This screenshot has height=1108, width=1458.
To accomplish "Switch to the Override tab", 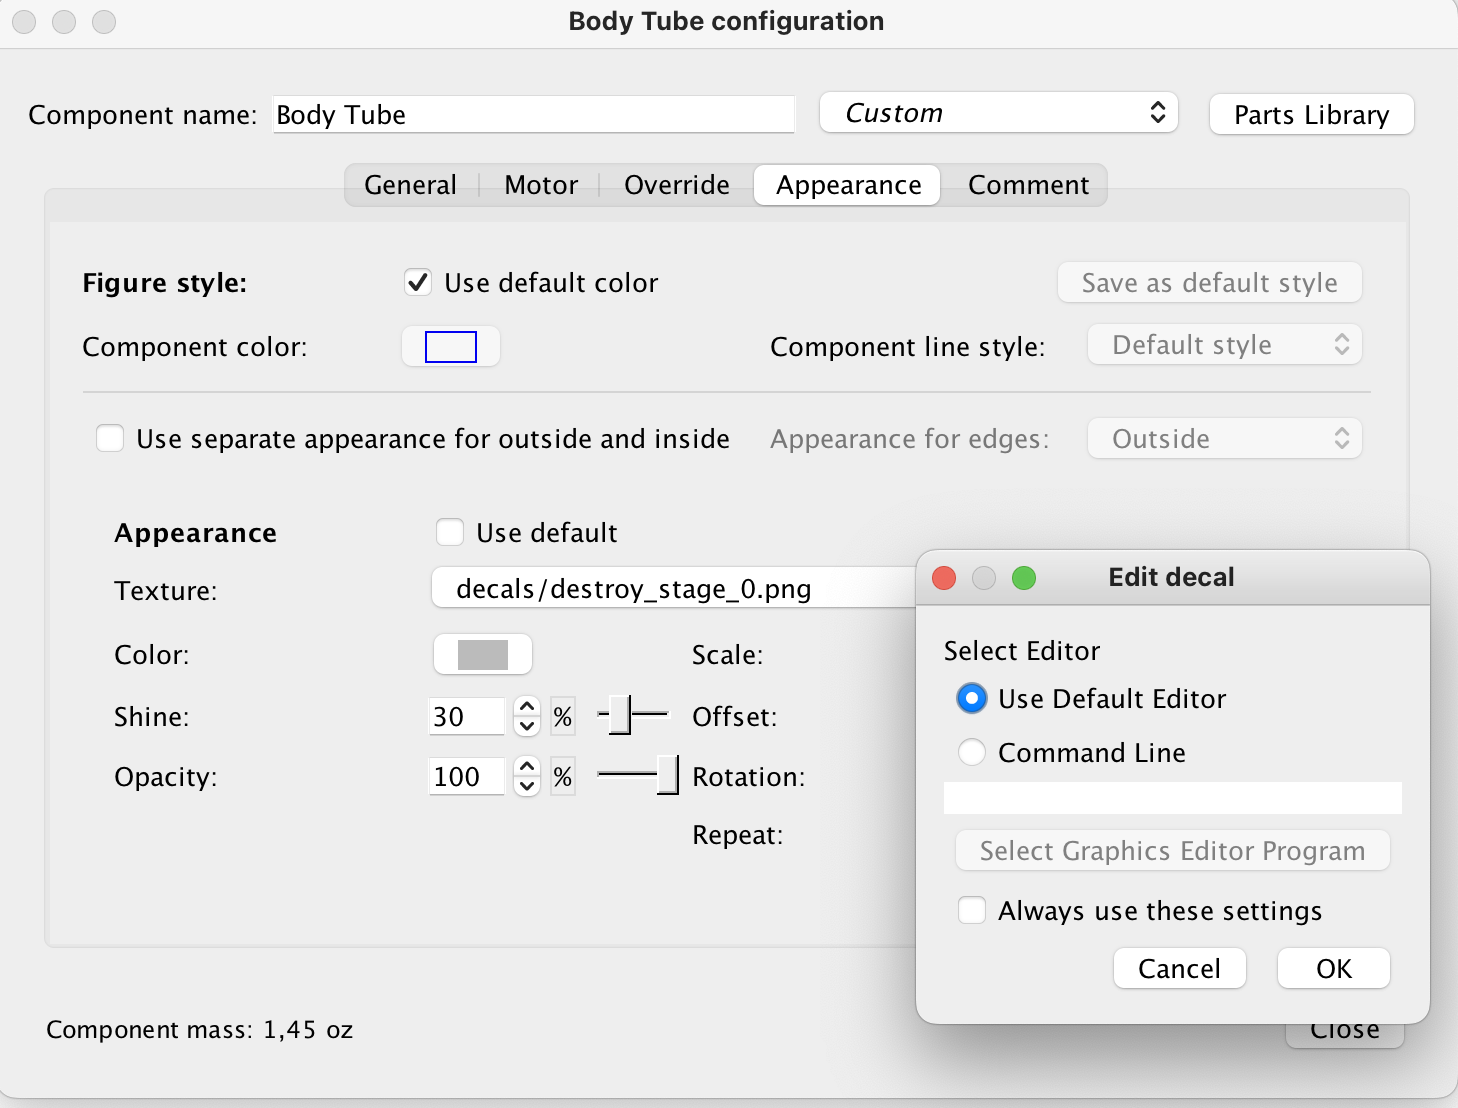I will point(676,185).
